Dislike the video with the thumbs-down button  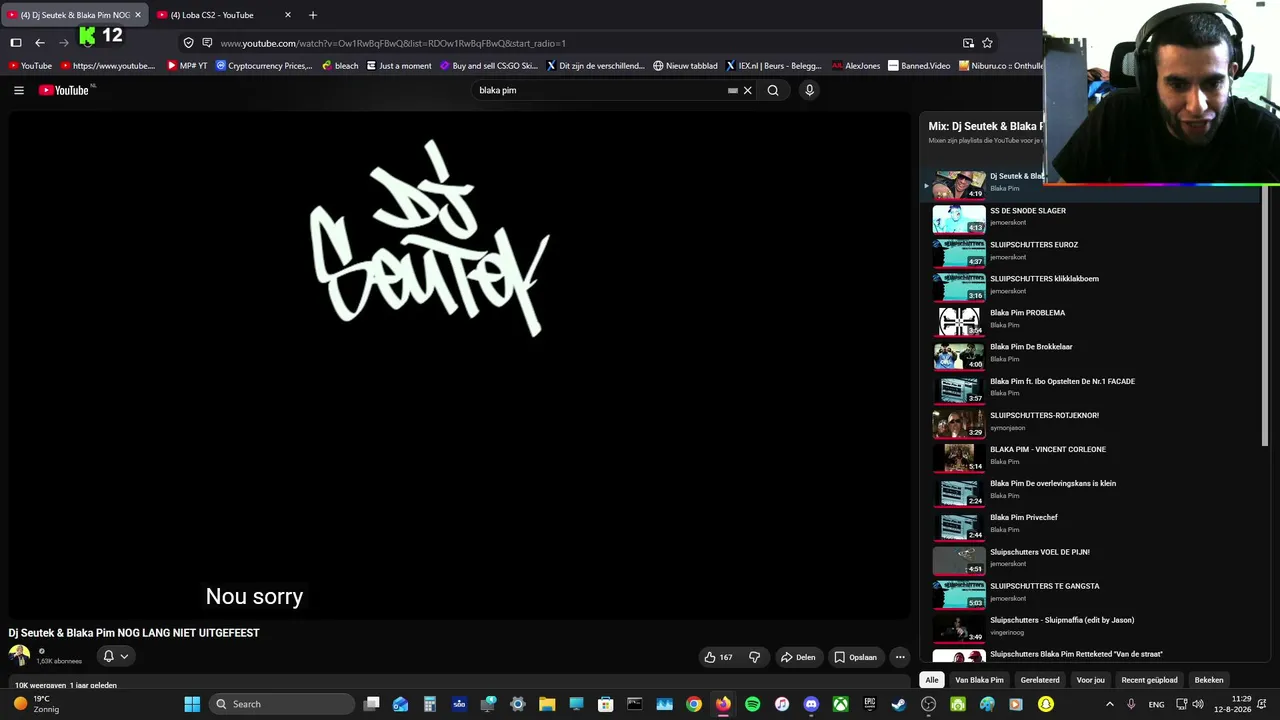coord(755,657)
